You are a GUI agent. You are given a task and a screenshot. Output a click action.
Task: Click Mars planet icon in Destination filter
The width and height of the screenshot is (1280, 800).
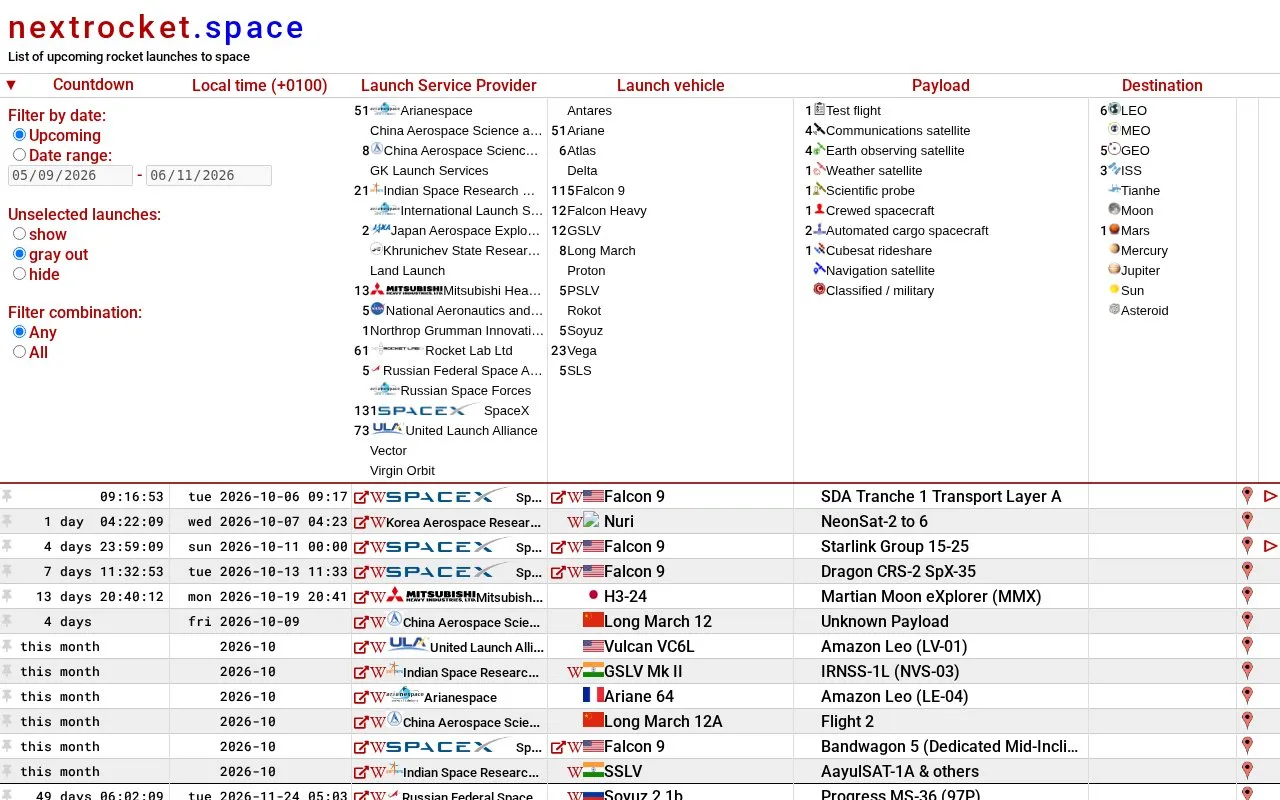[1114, 230]
